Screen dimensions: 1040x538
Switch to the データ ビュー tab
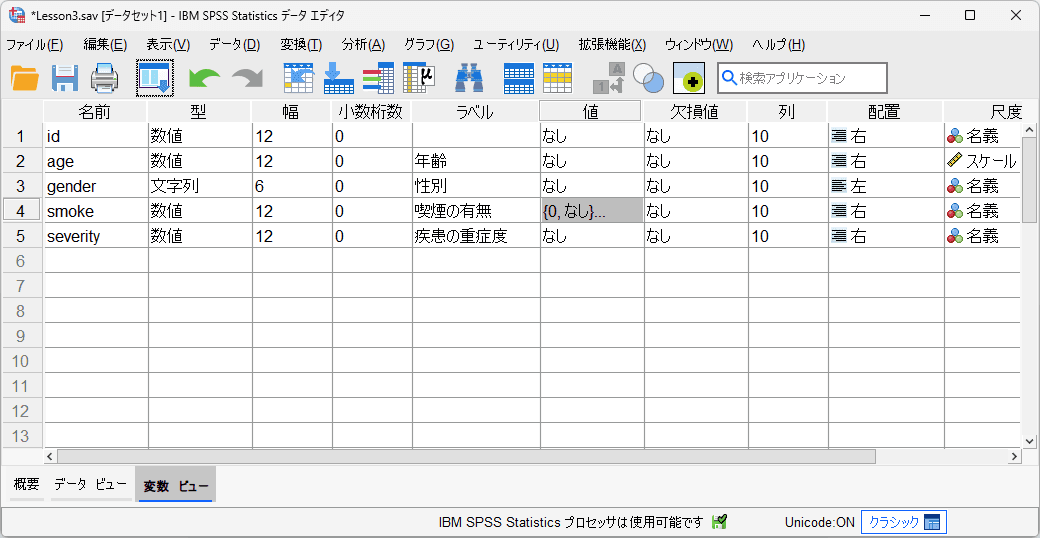pyautogui.click(x=91, y=485)
